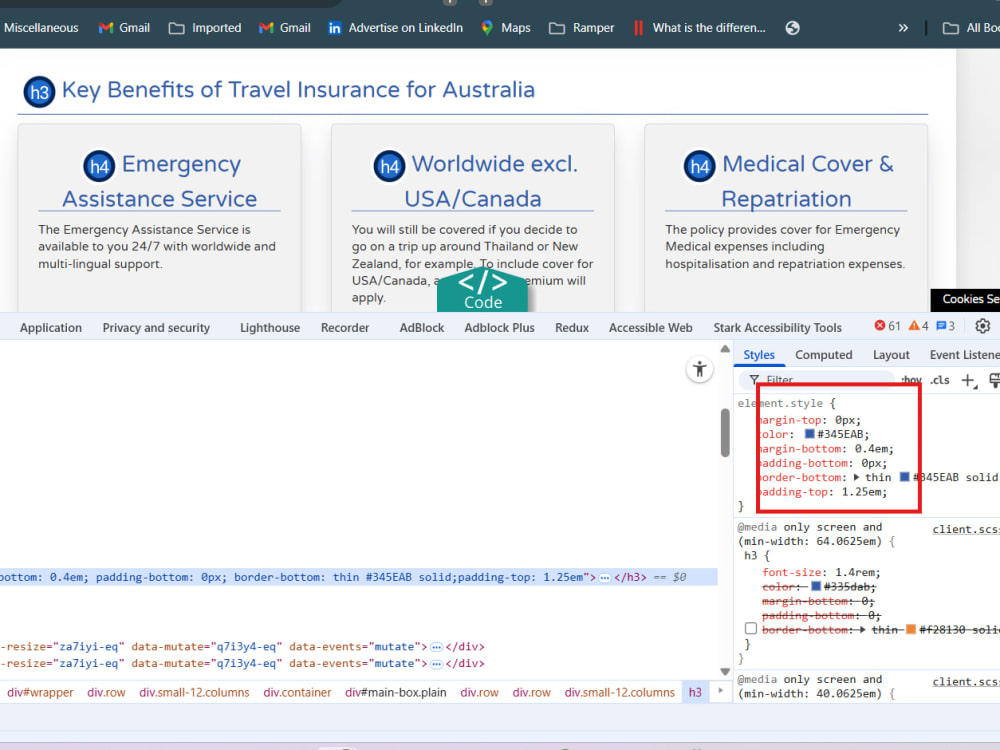This screenshot has height=750, width=1000.
Task: Open DevTools settings gear icon
Action: pos(983,327)
